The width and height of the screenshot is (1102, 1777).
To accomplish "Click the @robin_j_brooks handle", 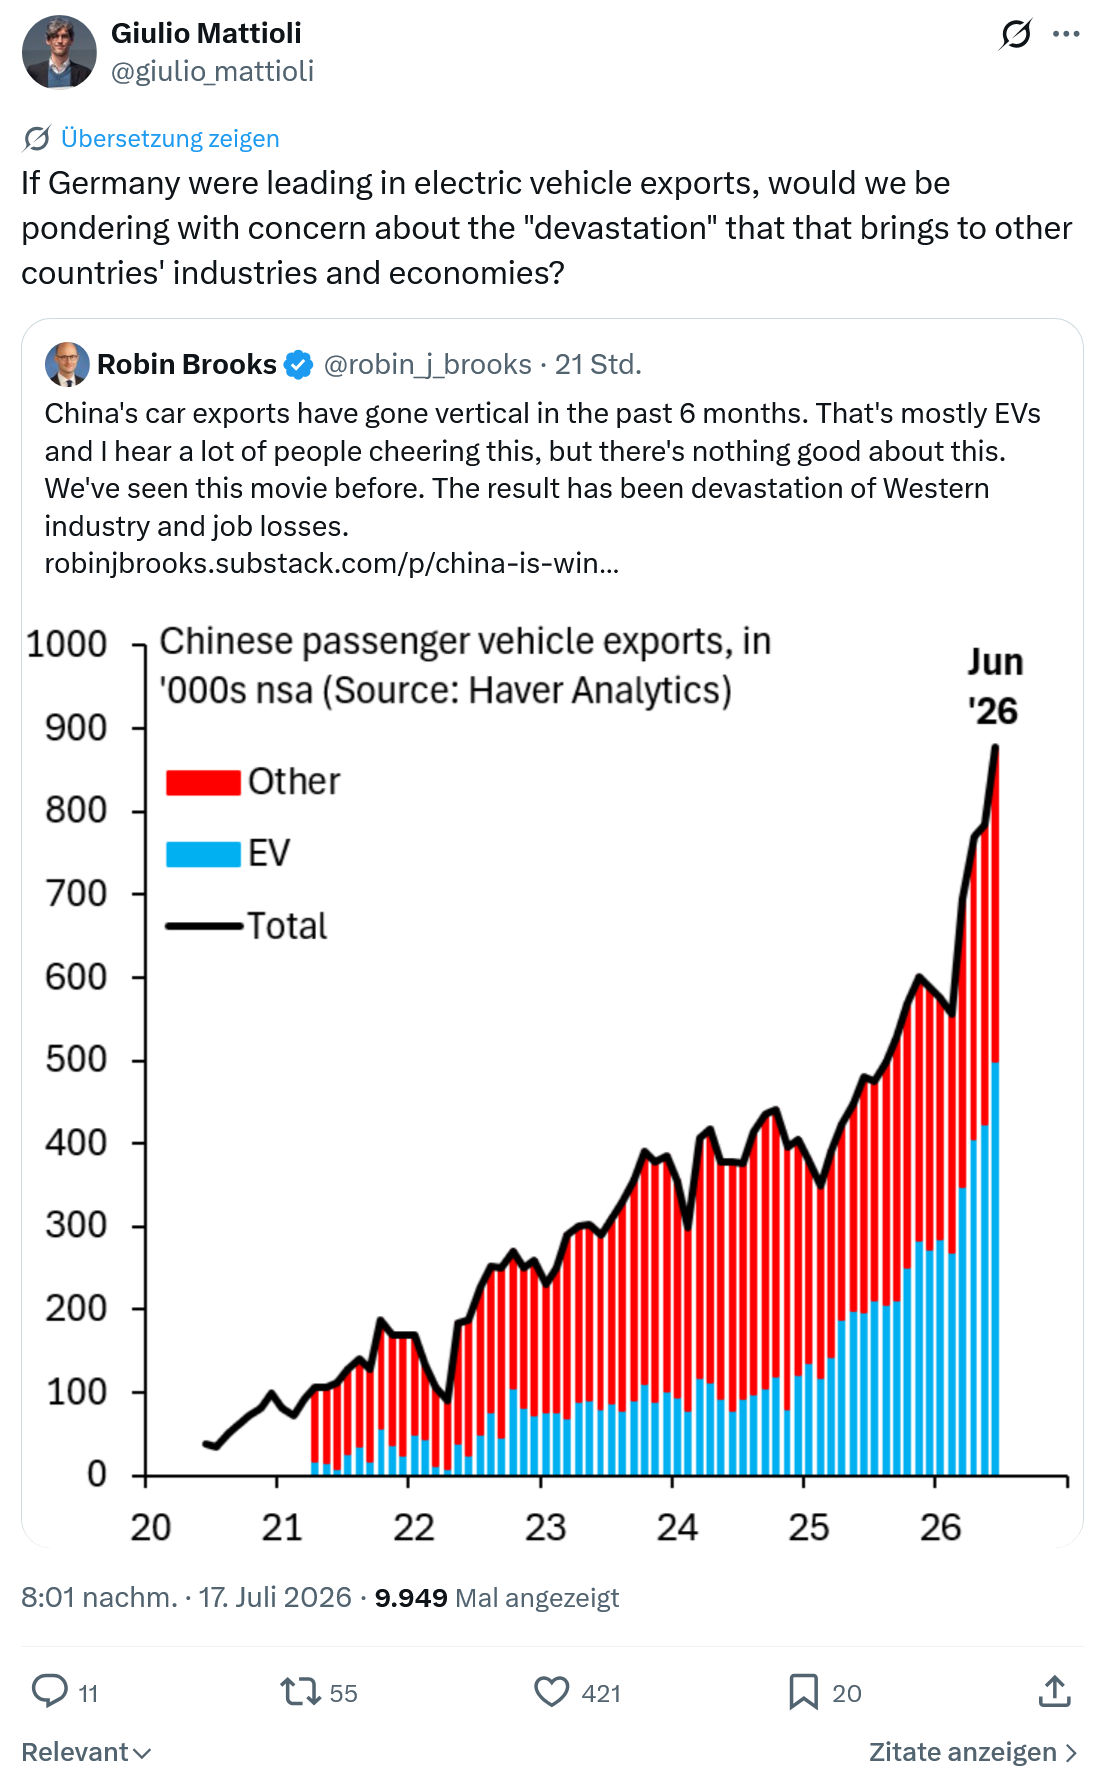I will (x=428, y=364).
